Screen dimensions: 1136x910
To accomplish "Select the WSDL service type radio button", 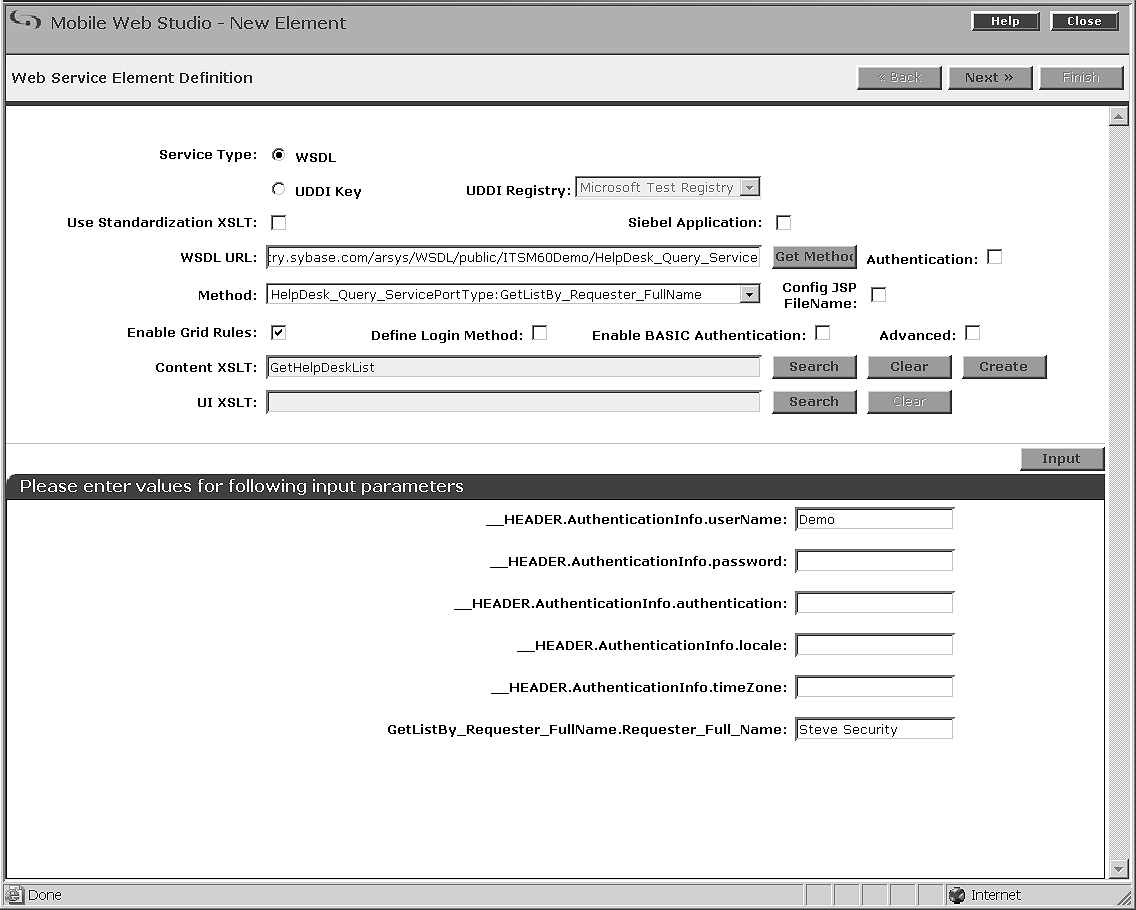I will pos(278,154).
